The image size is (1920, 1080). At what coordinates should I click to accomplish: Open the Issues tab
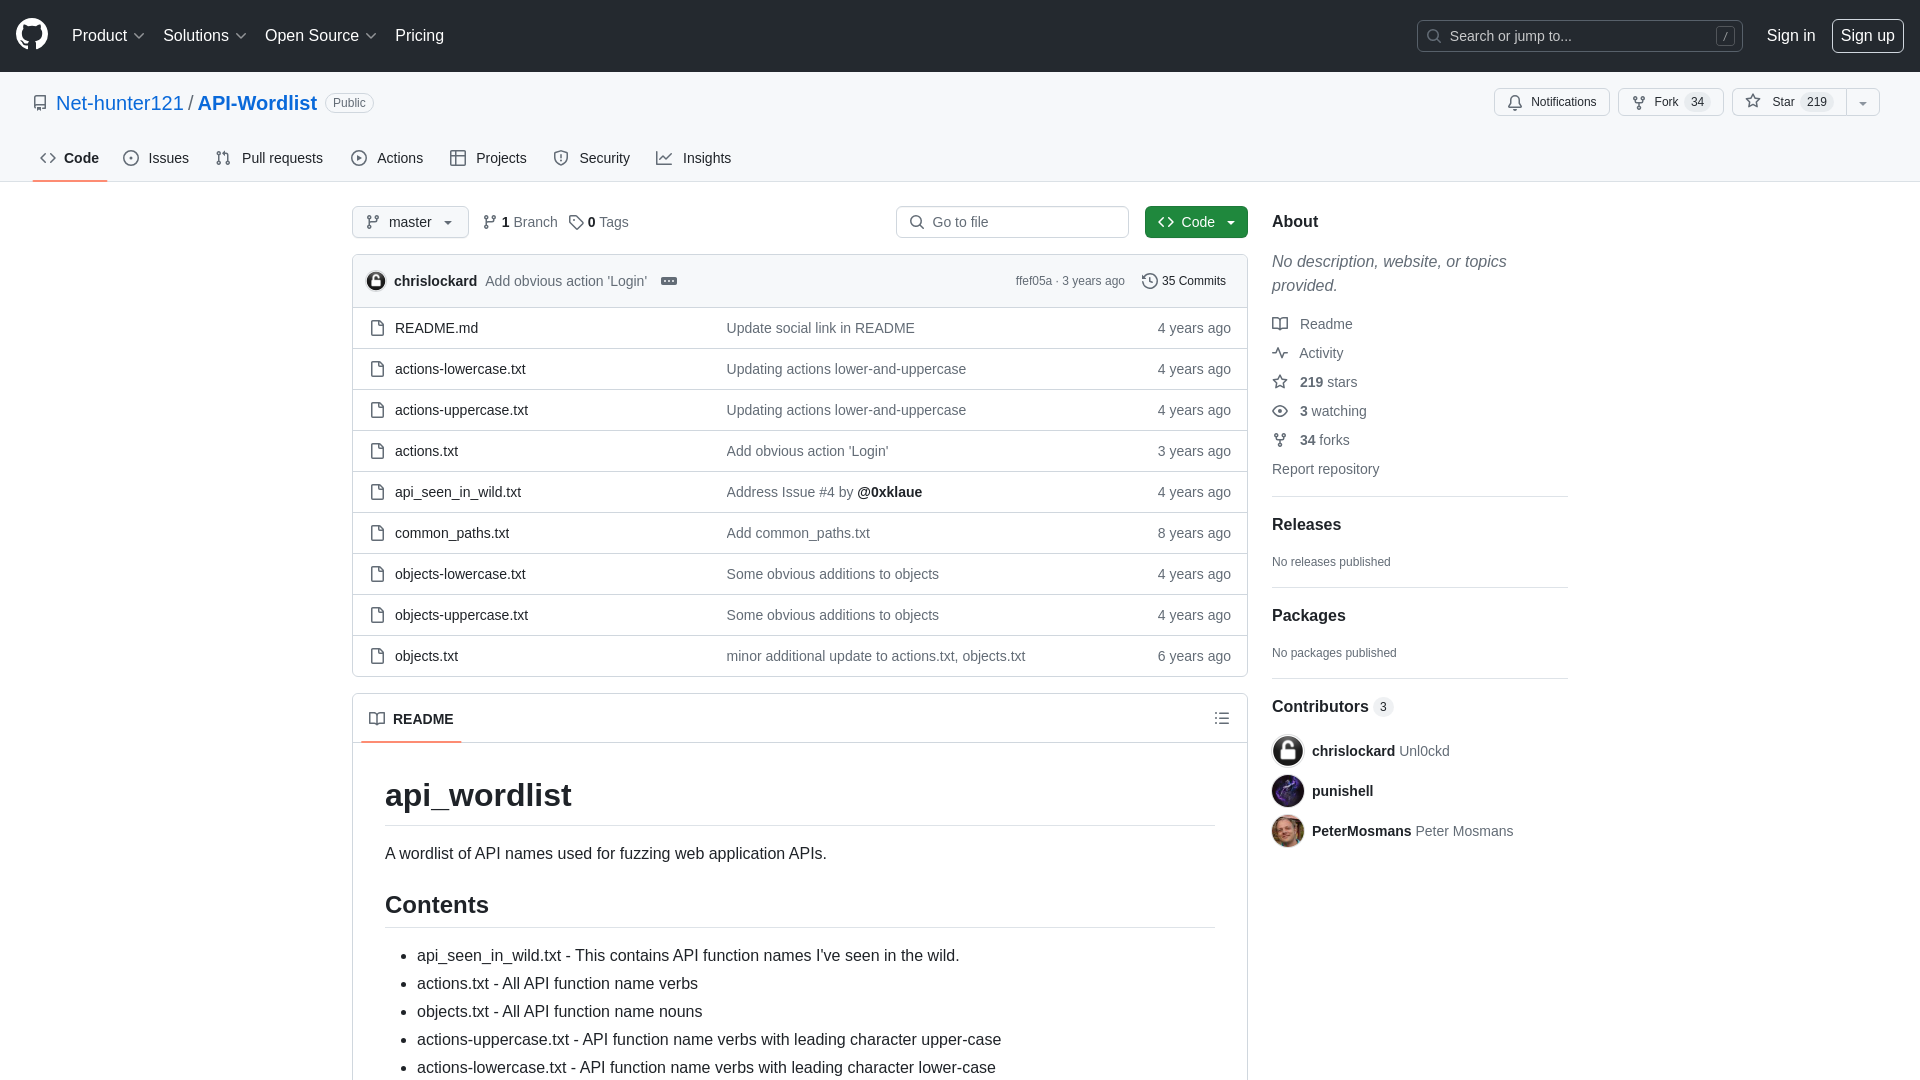pos(156,158)
